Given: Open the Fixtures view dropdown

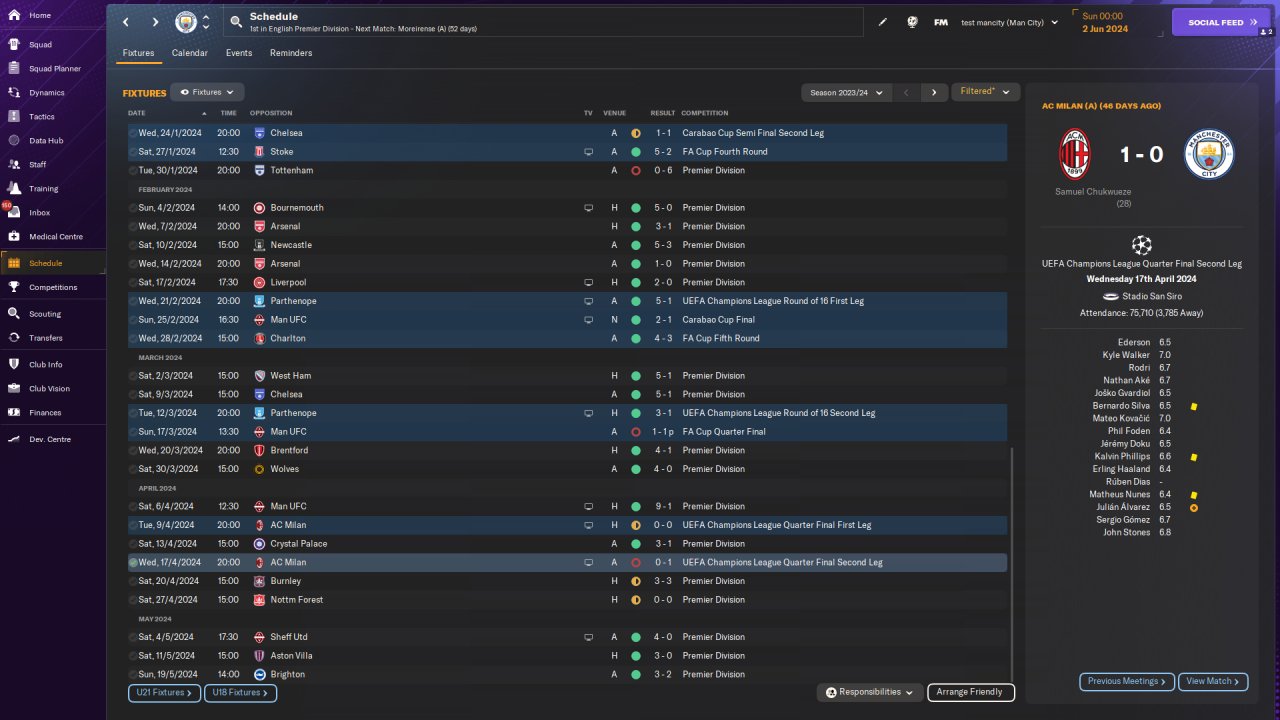Looking at the screenshot, I should [207, 92].
